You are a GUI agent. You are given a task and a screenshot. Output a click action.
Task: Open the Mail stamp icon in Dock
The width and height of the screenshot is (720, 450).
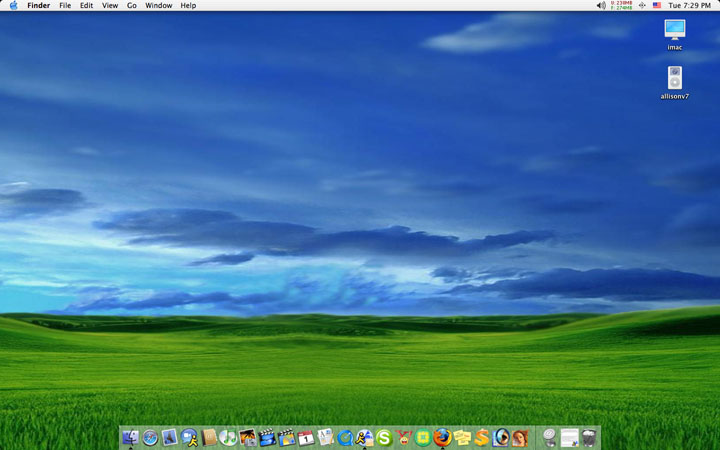169,438
